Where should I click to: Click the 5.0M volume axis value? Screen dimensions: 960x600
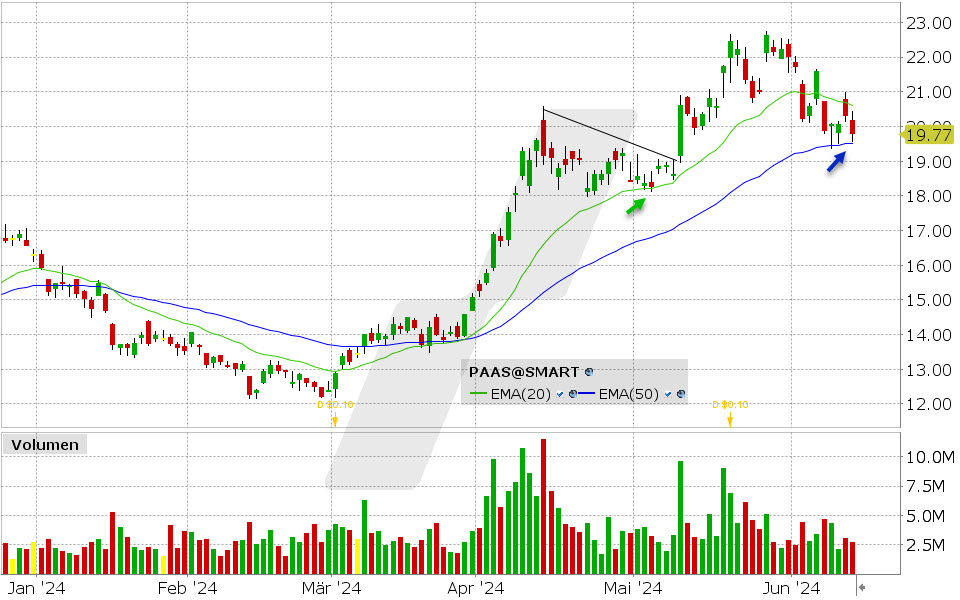(x=926, y=516)
